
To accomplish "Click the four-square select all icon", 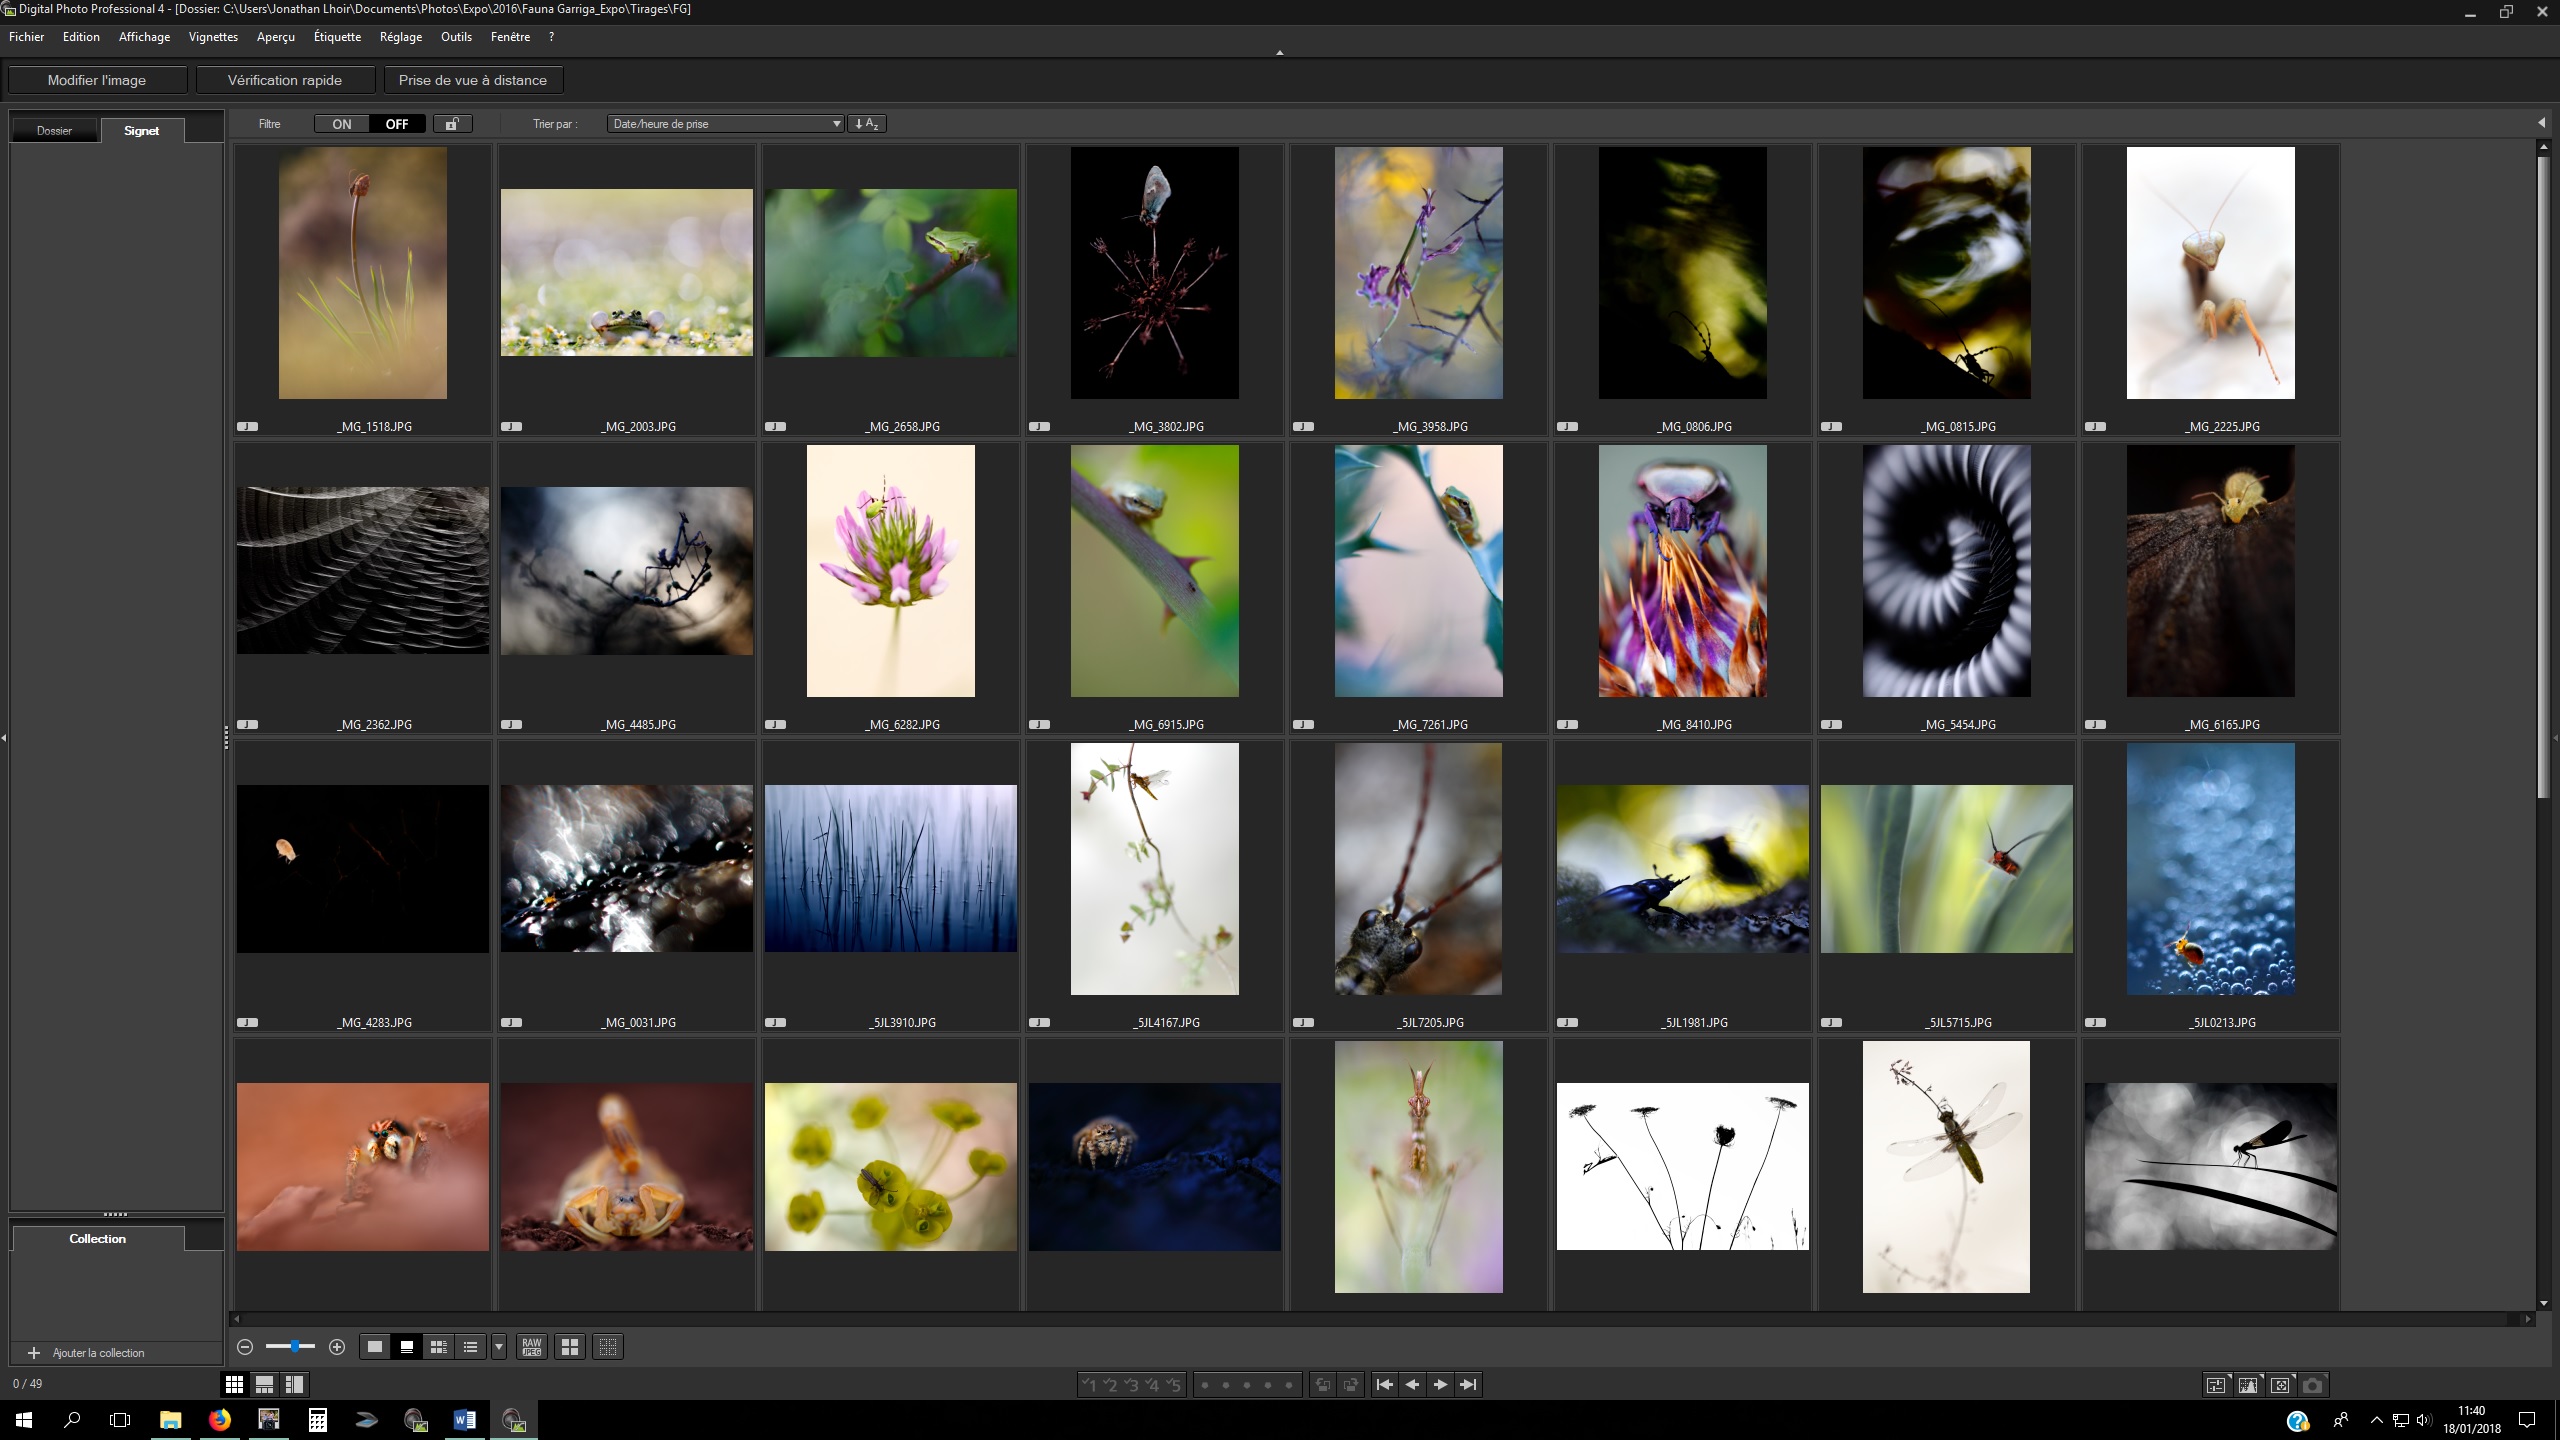I will (x=570, y=1347).
